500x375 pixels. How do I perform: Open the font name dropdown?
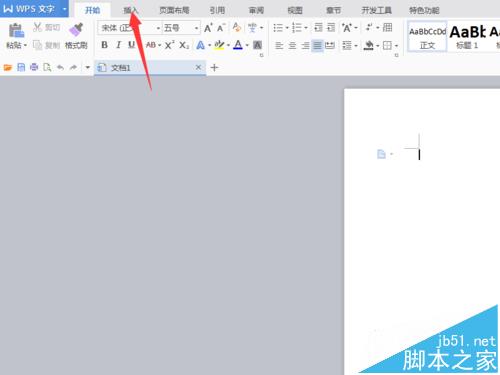158,28
